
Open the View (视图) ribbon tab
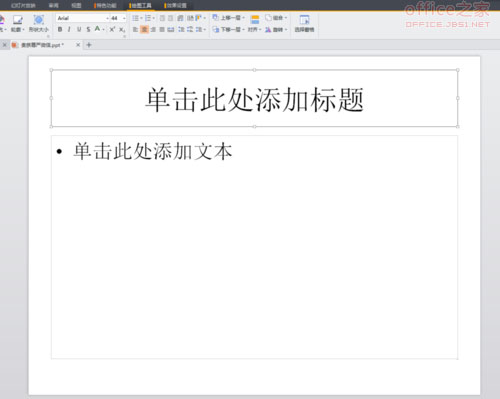pyautogui.click(x=76, y=5)
